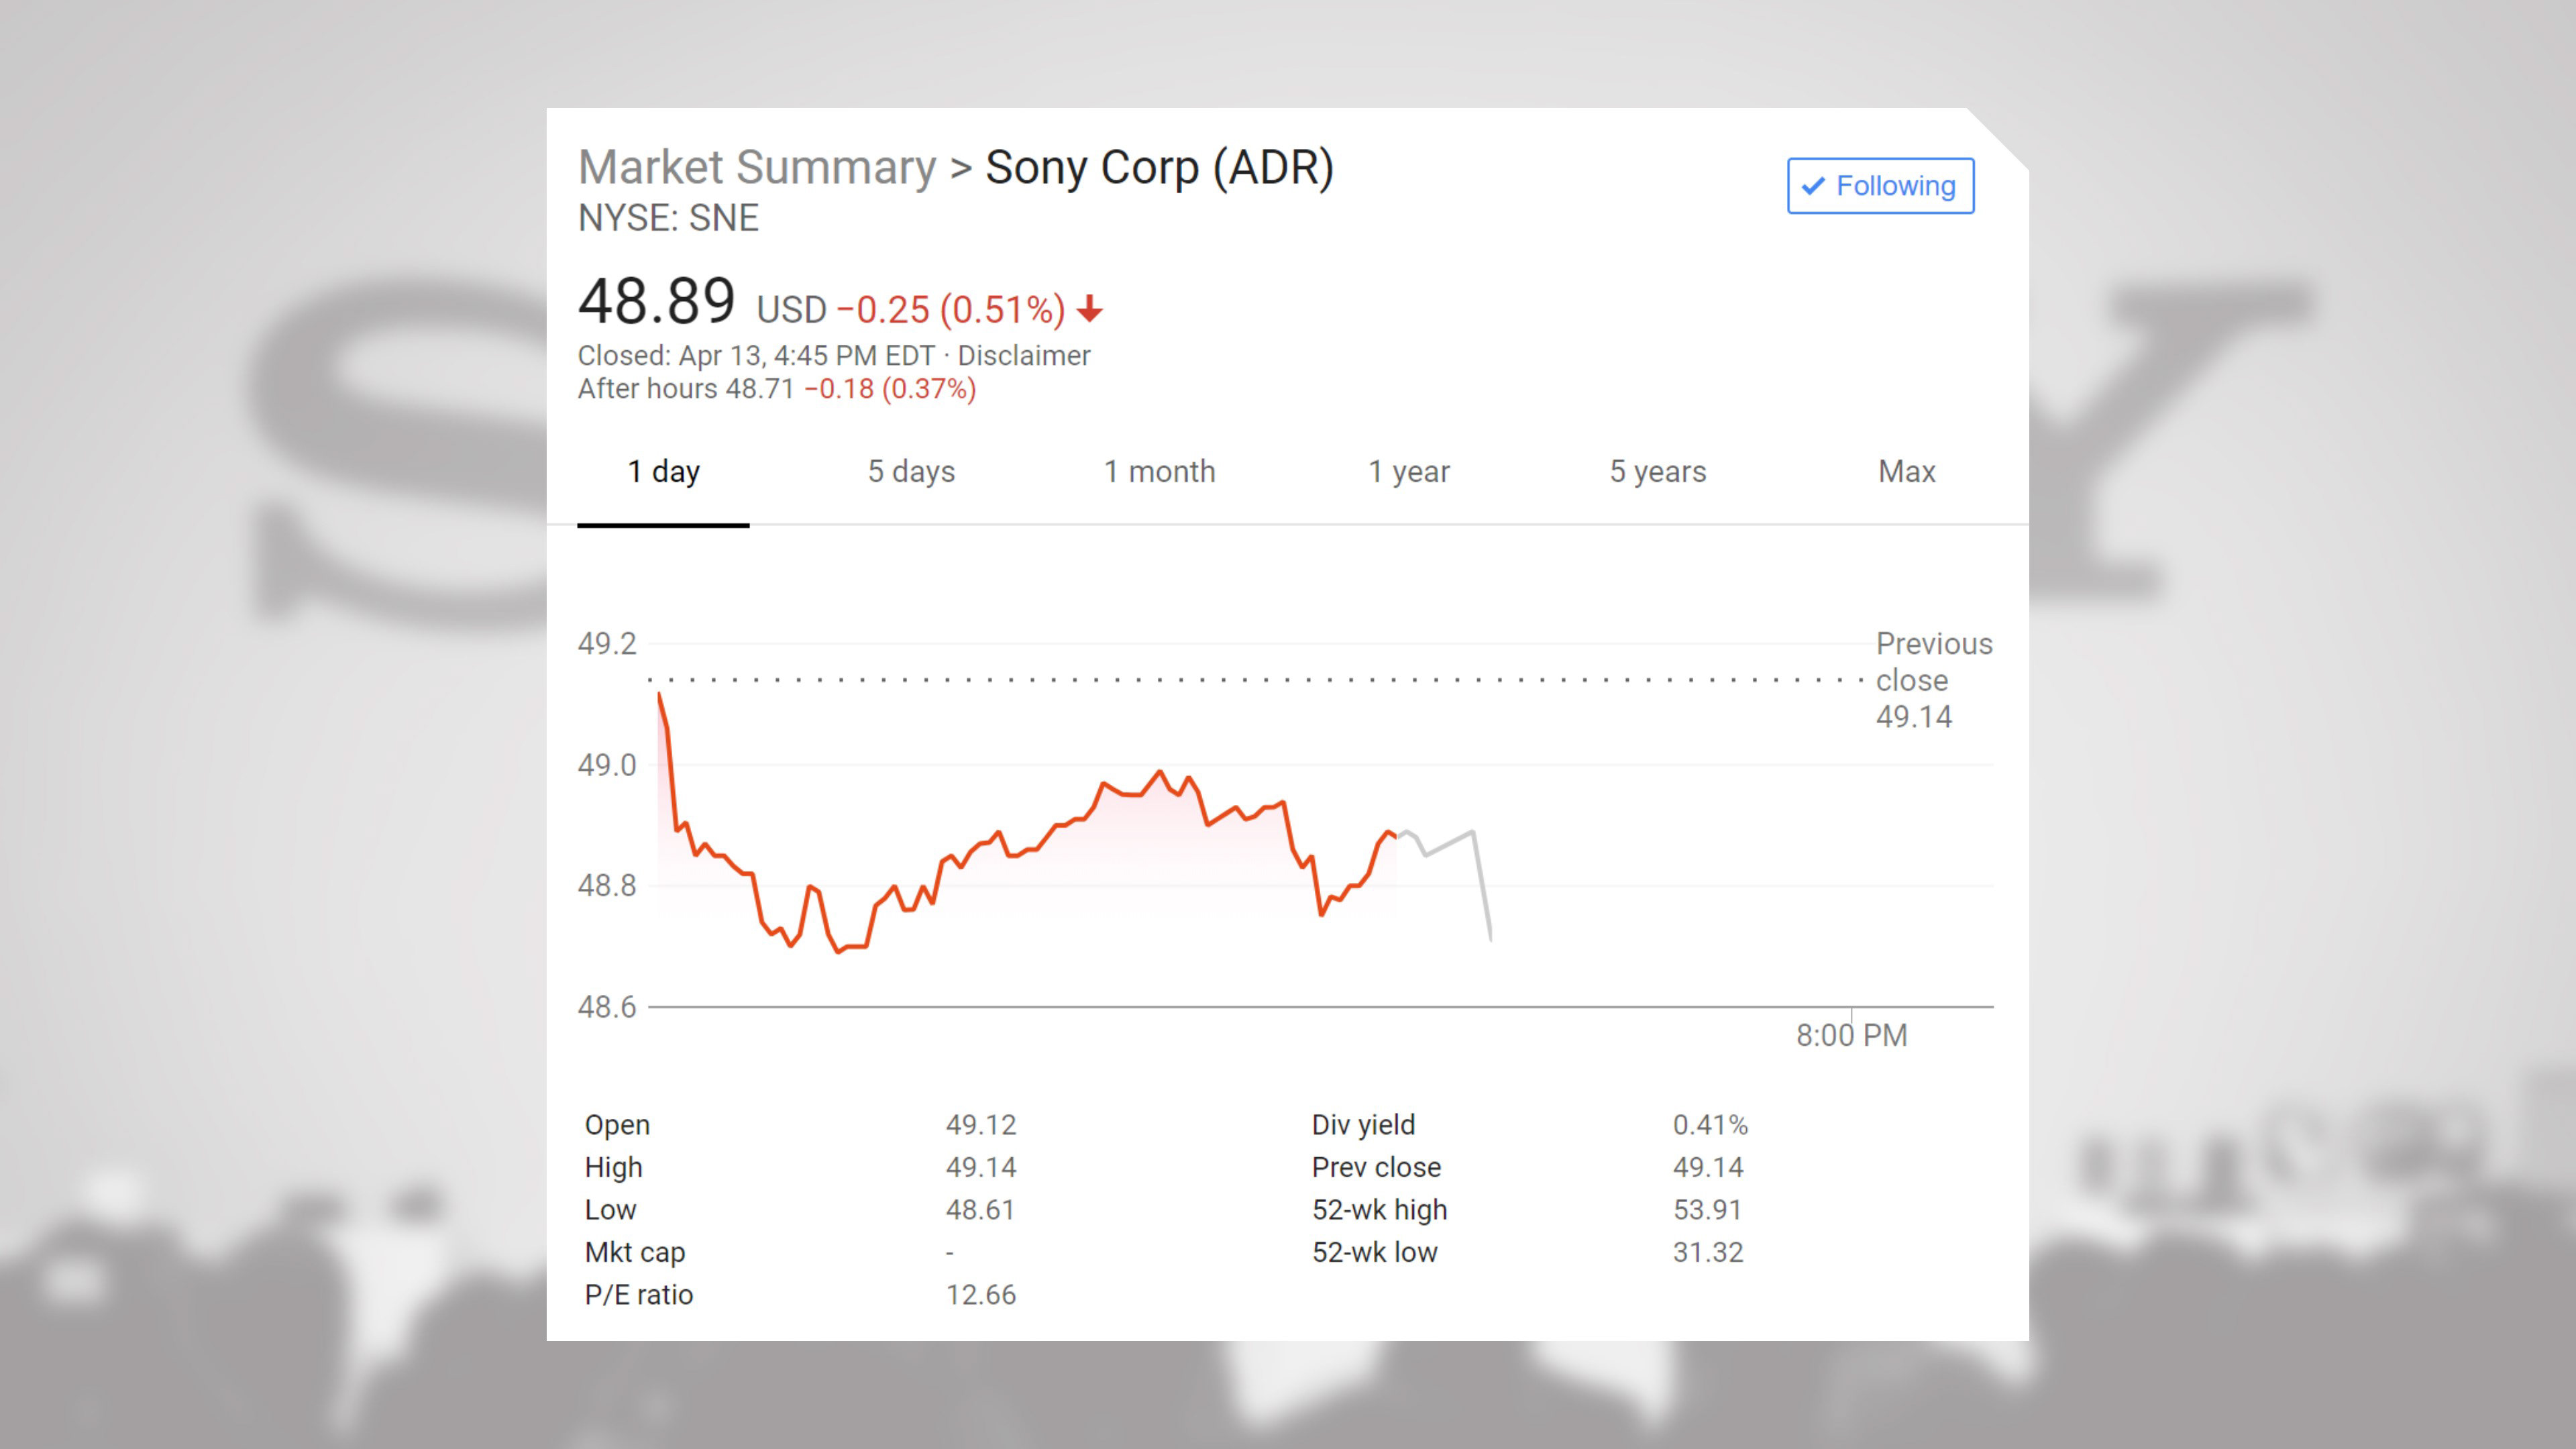Screen dimensions: 2576x1449
Task: Click the P/E ratio value 12.66
Action: [x=980, y=1295]
